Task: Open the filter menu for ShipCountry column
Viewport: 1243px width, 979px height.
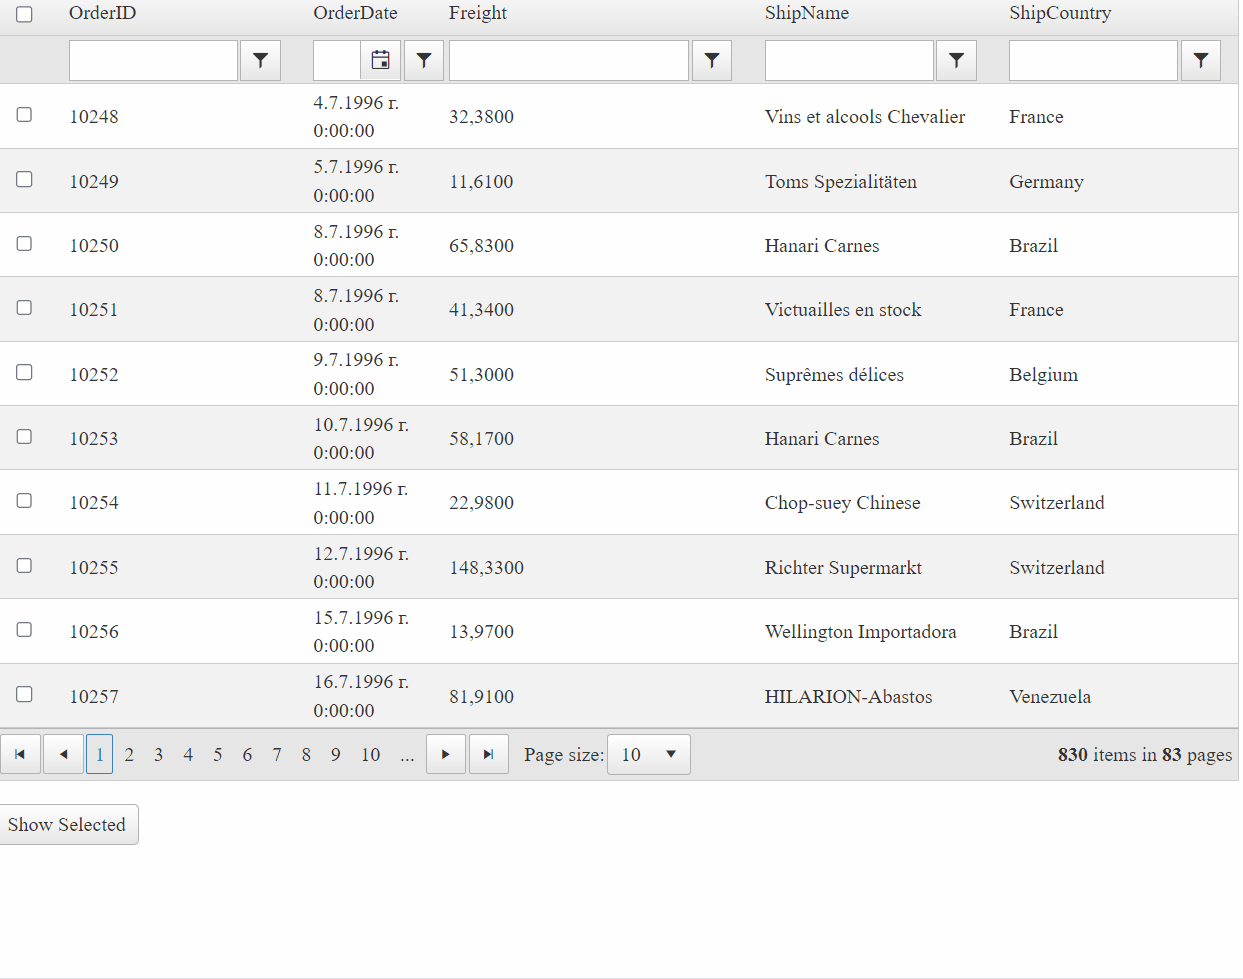Action: 1200,60
